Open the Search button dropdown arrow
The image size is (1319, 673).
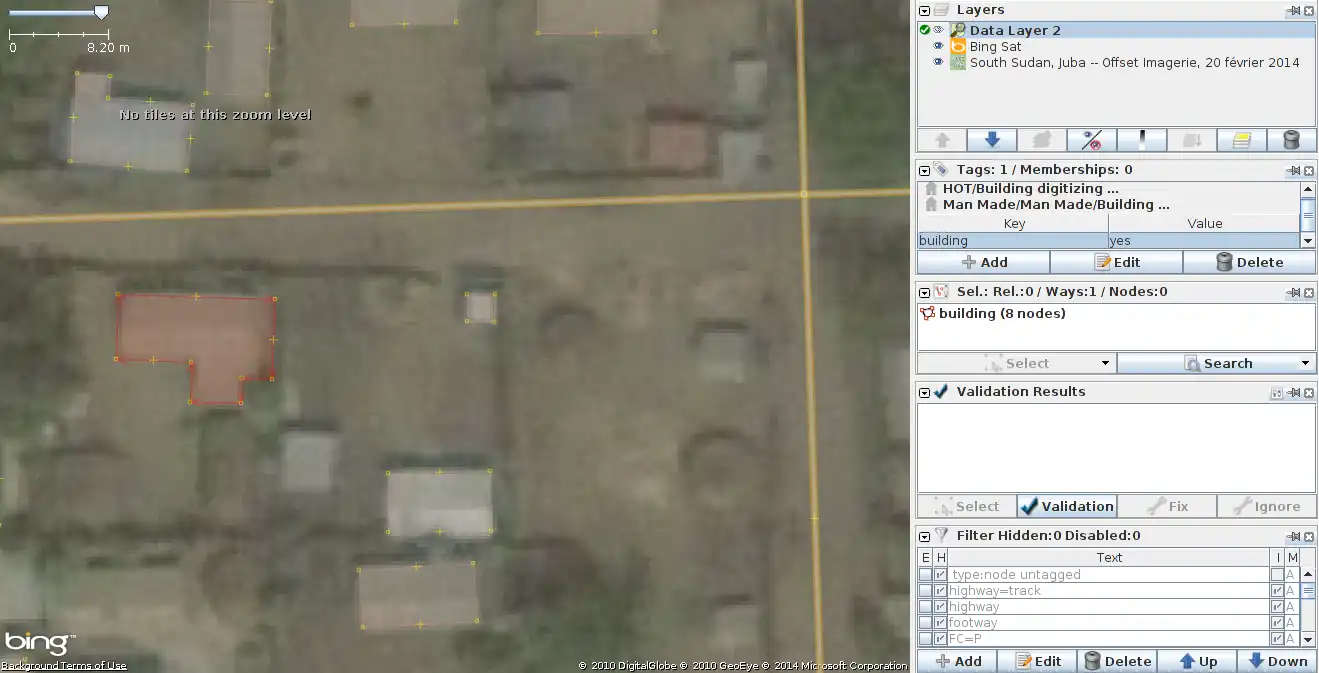click(1305, 364)
